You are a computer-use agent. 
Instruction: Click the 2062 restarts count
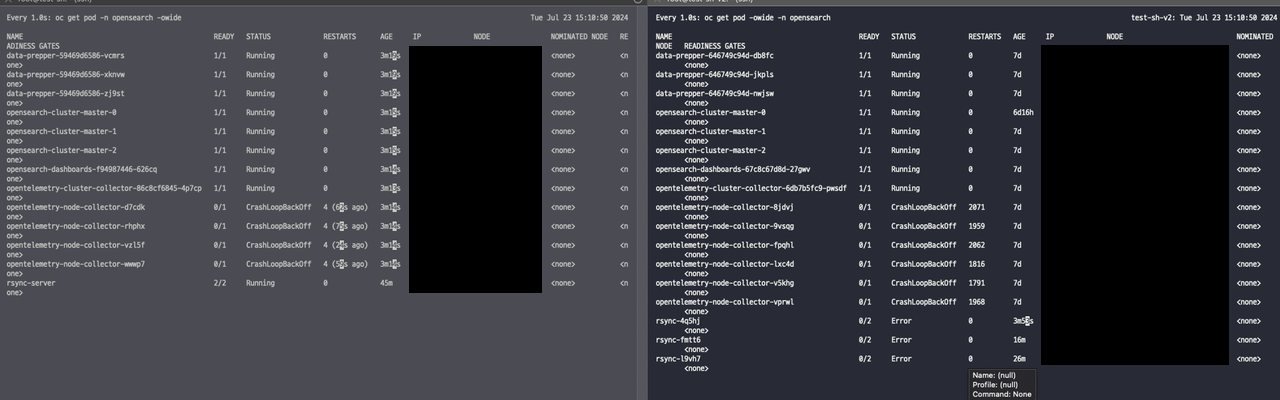[x=976, y=246]
